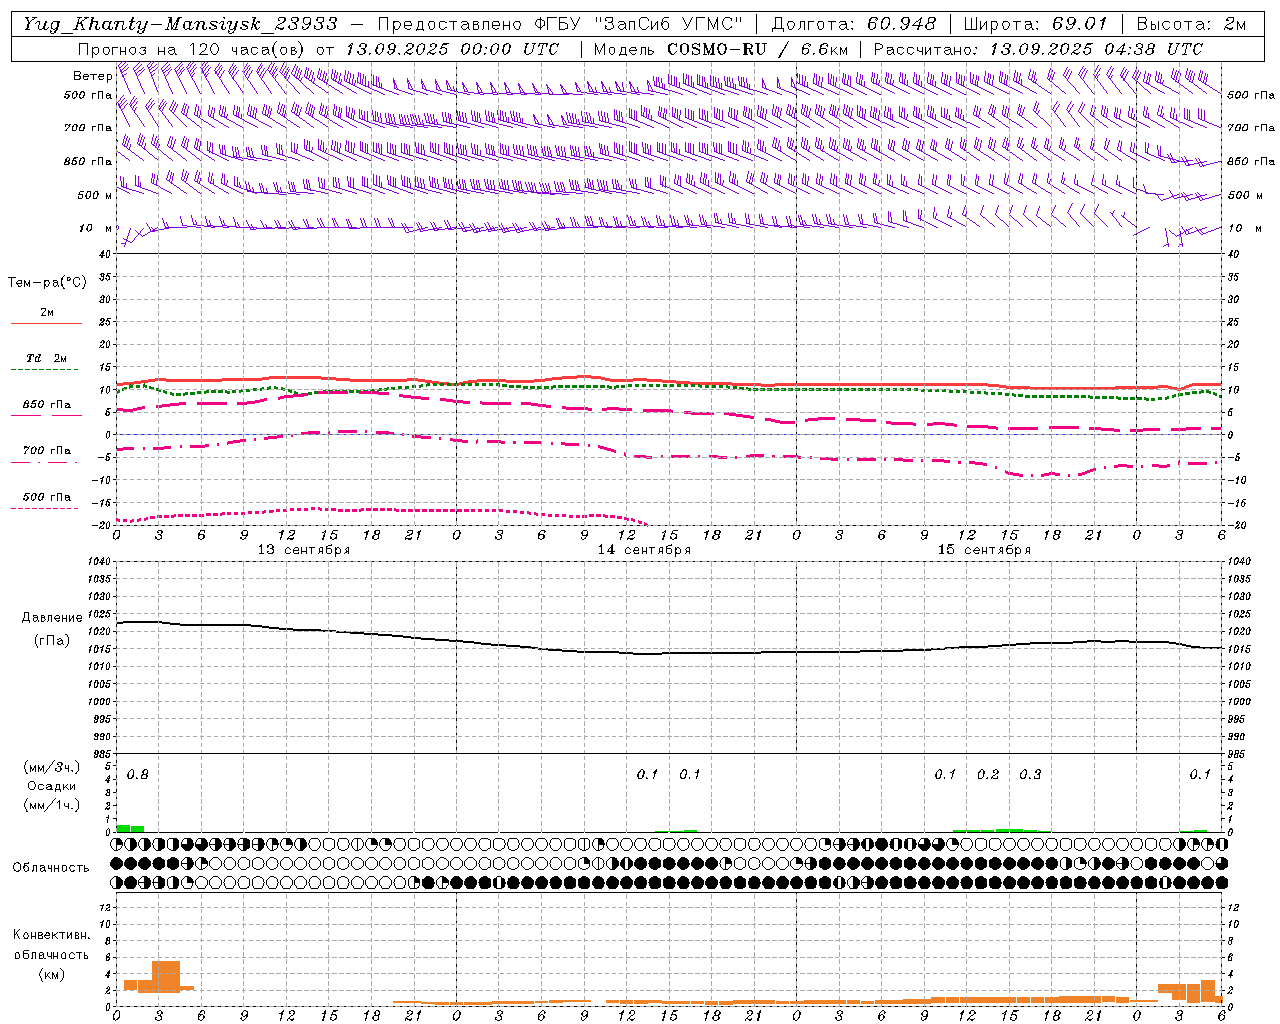
Task: Click the 0.8 precipitation value
Action: click(138, 774)
